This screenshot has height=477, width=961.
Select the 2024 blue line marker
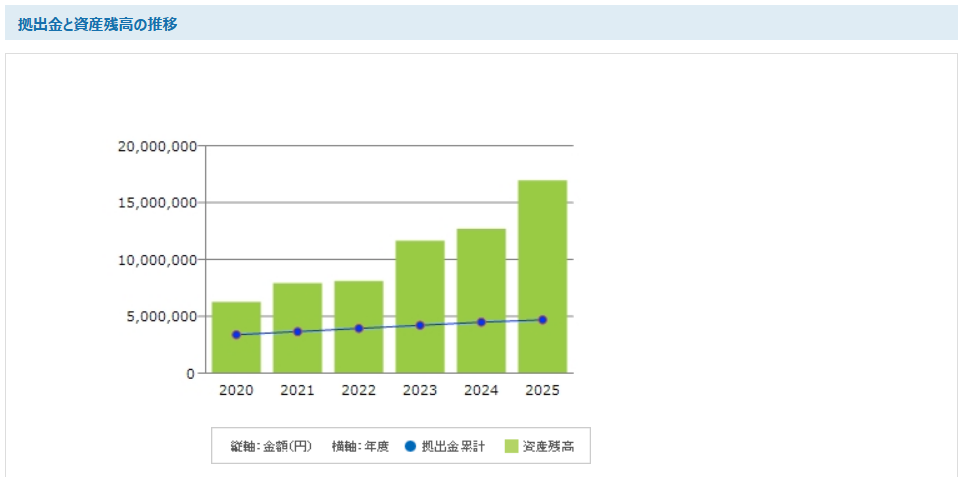(x=481, y=322)
